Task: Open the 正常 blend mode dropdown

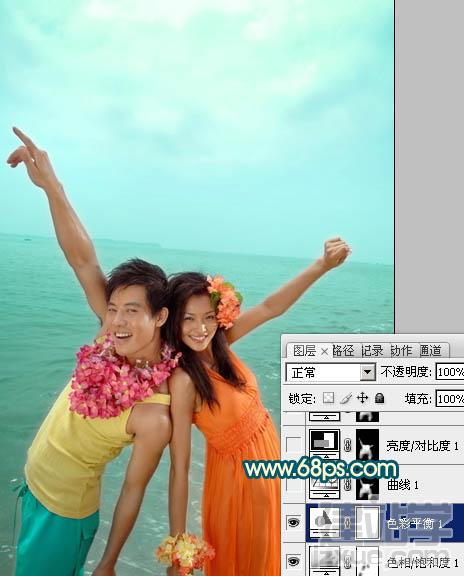Action: (331, 372)
